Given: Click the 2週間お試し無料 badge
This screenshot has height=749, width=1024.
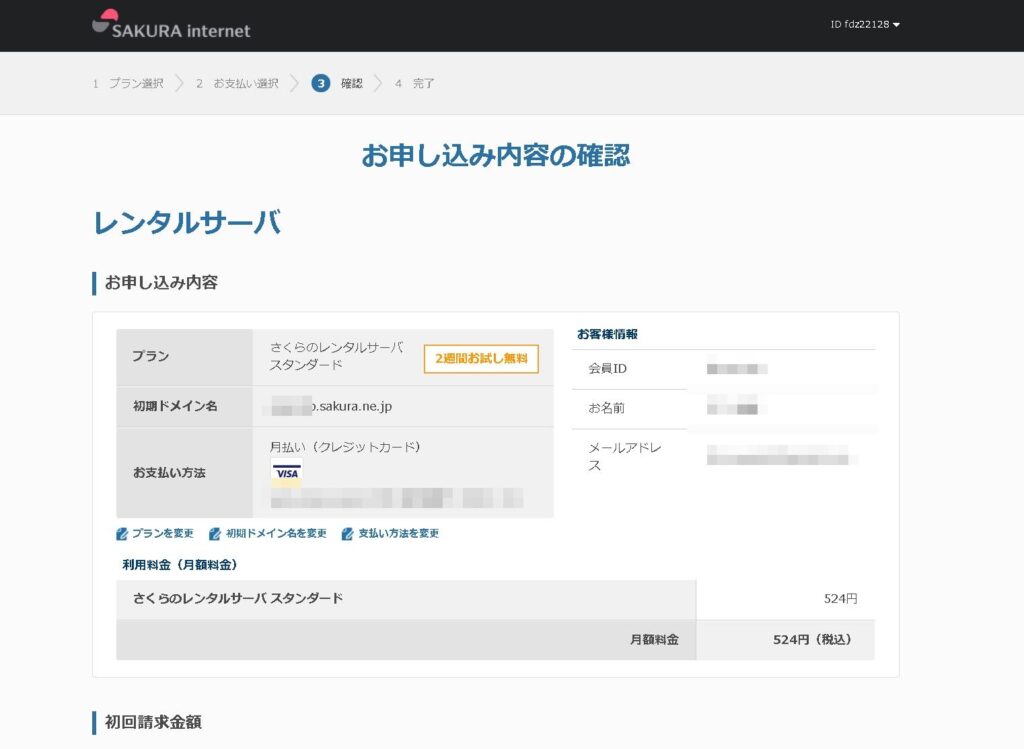Looking at the screenshot, I should click(481, 358).
